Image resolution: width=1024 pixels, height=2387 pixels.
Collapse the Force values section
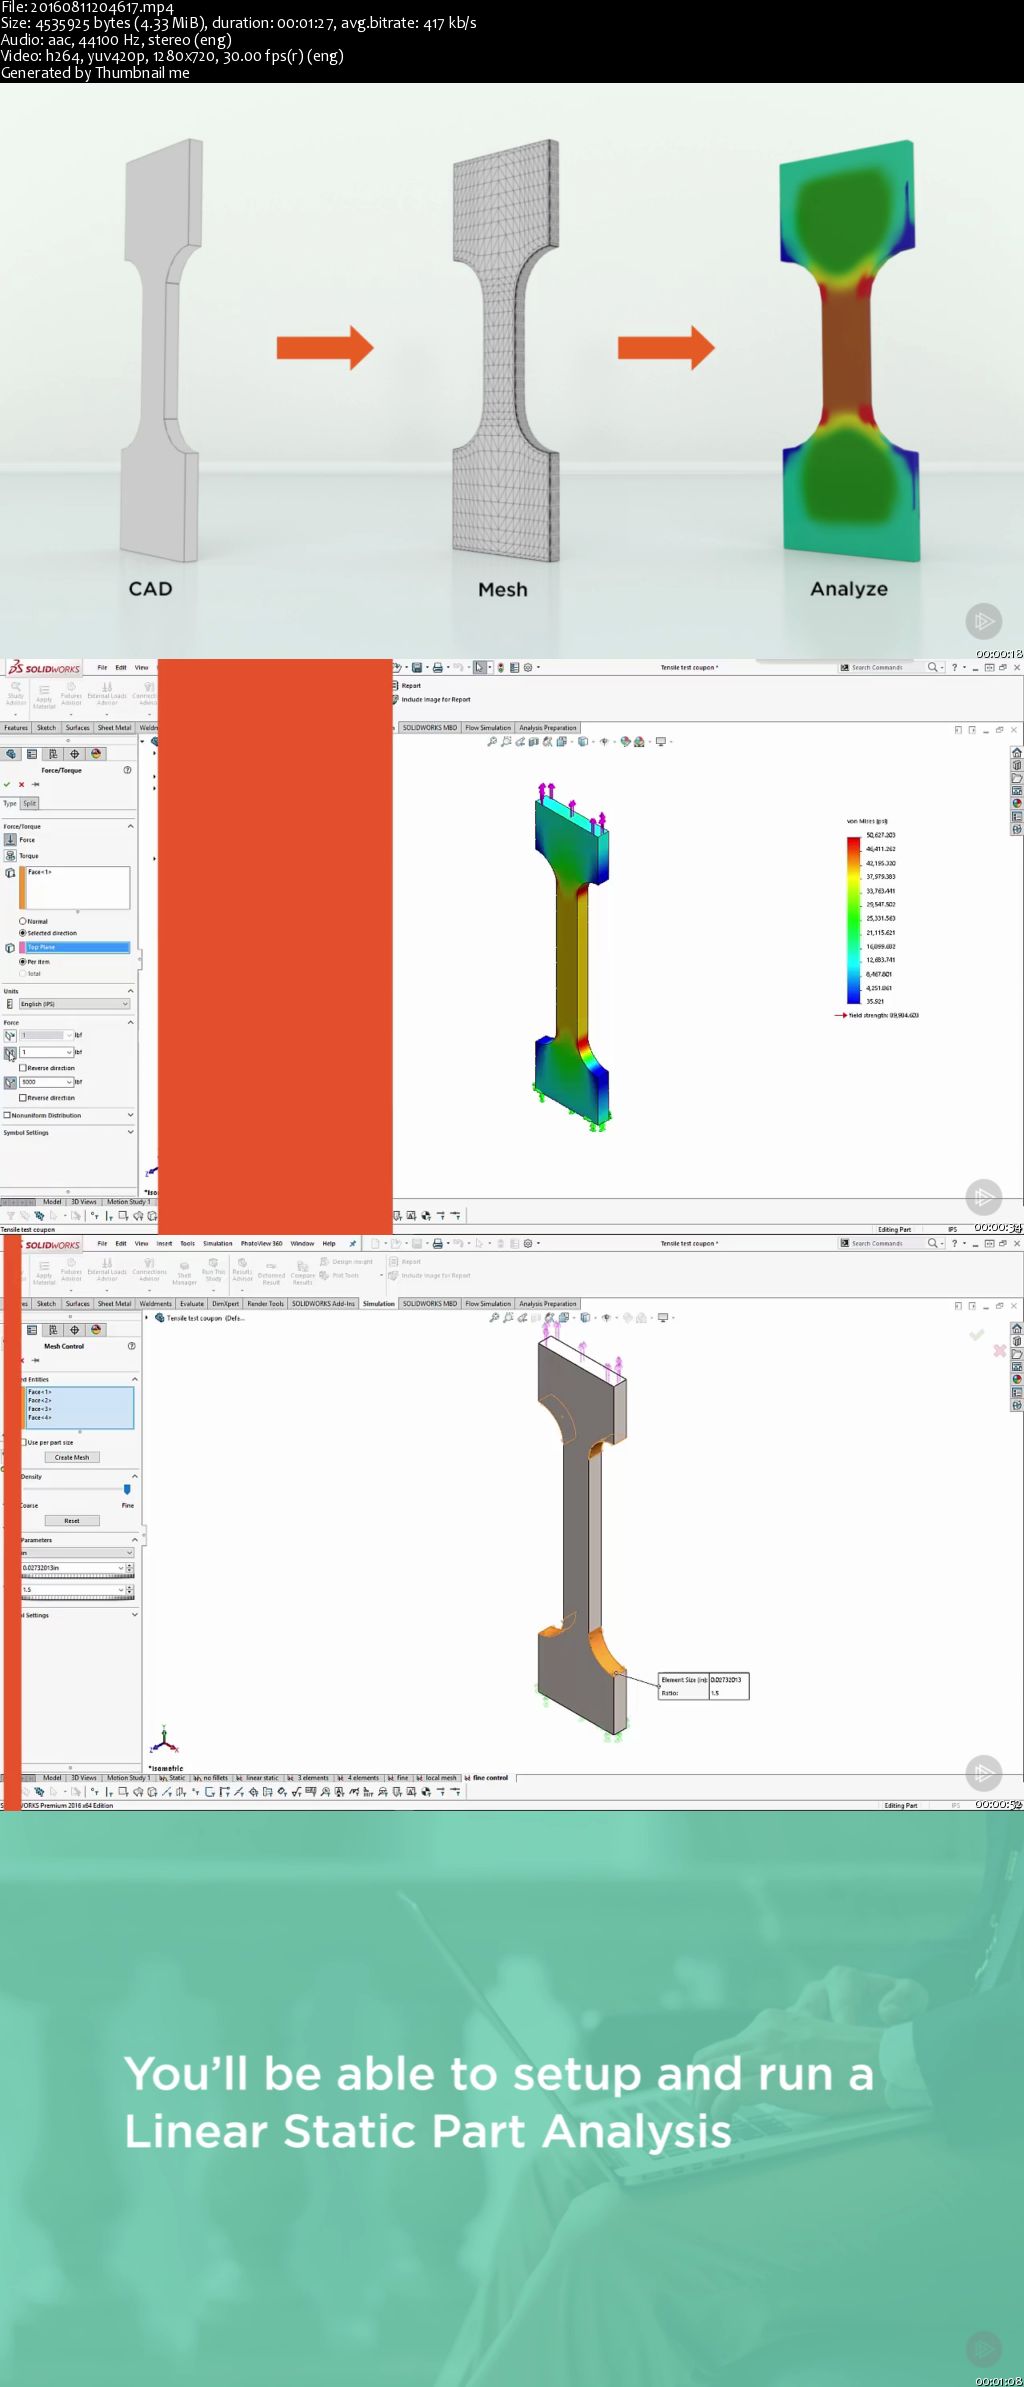pyautogui.click(x=130, y=1023)
